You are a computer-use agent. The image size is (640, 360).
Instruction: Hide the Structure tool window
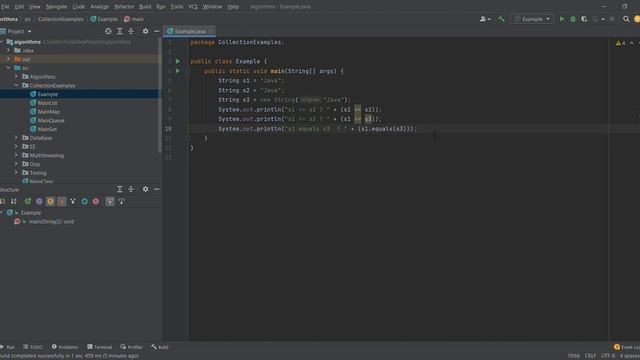[x=157, y=189]
